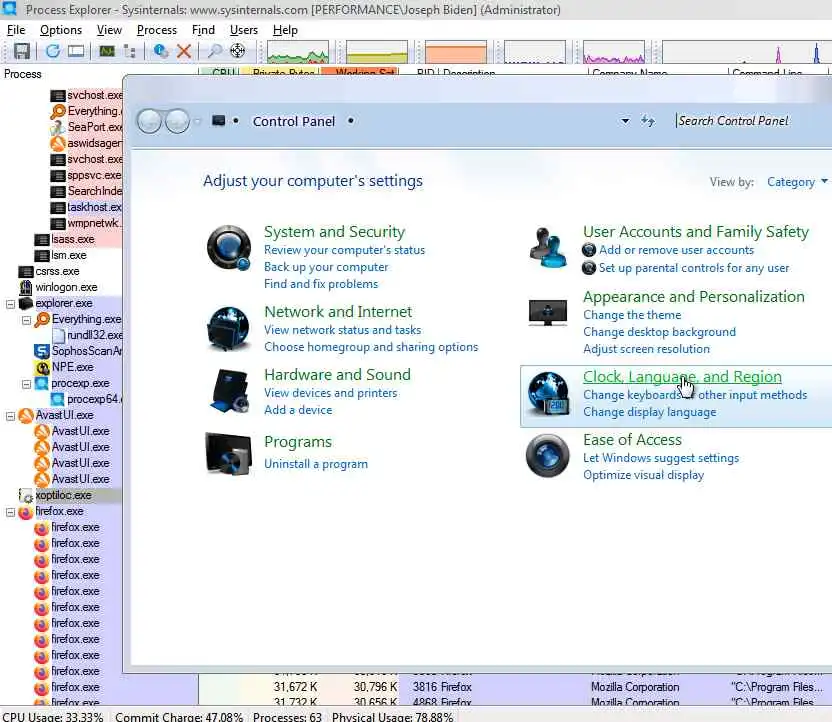Open the Find menu

[x=203, y=30]
